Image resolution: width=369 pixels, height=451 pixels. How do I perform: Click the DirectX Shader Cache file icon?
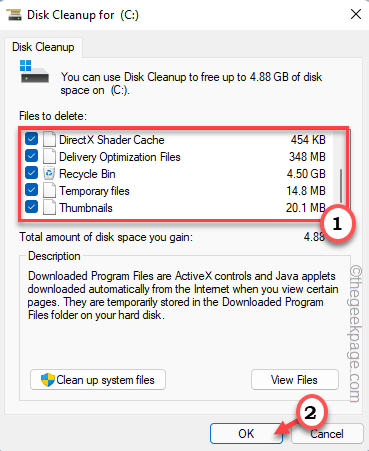[x=49, y=139]
